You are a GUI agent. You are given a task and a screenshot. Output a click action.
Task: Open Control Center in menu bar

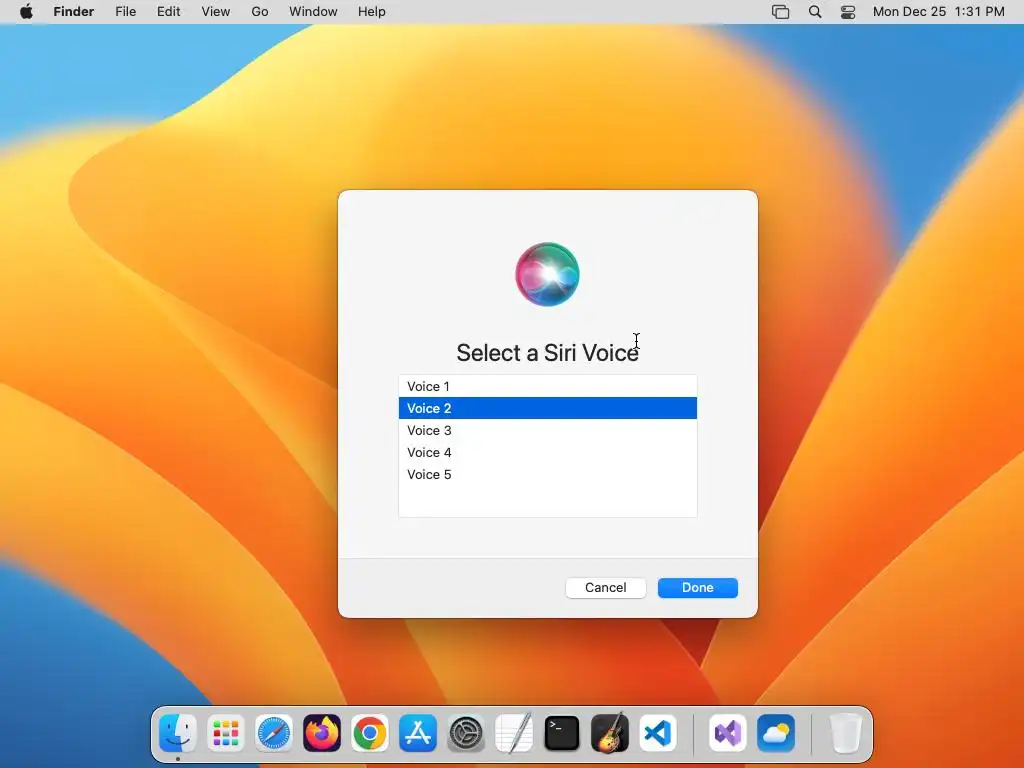(848, 12)
